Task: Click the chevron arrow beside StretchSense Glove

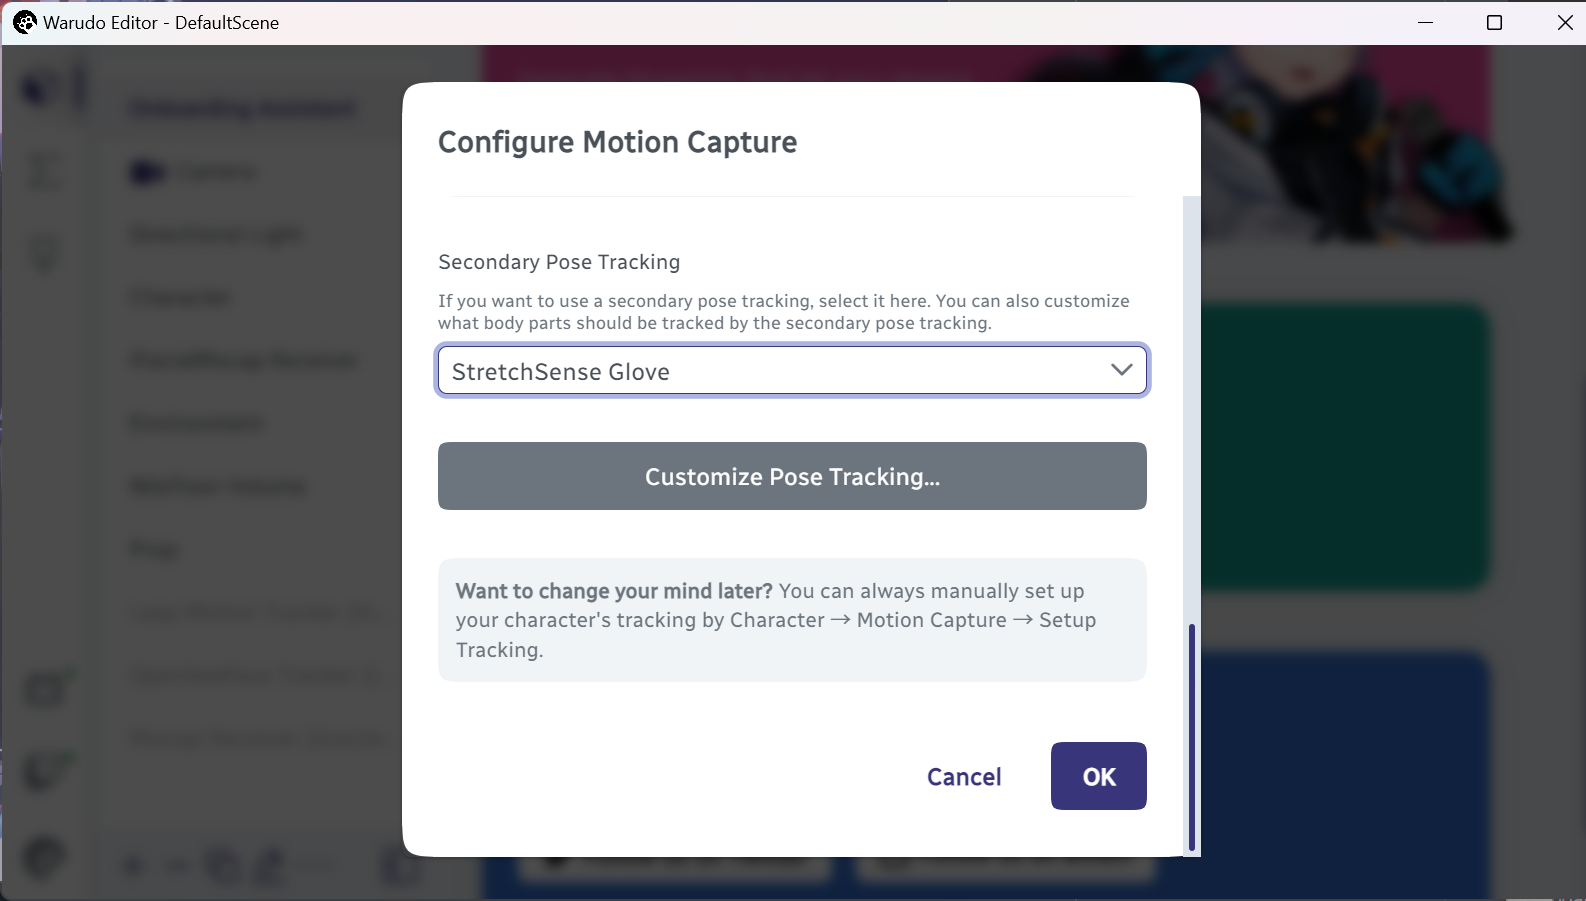Action: pos(1121,370)
